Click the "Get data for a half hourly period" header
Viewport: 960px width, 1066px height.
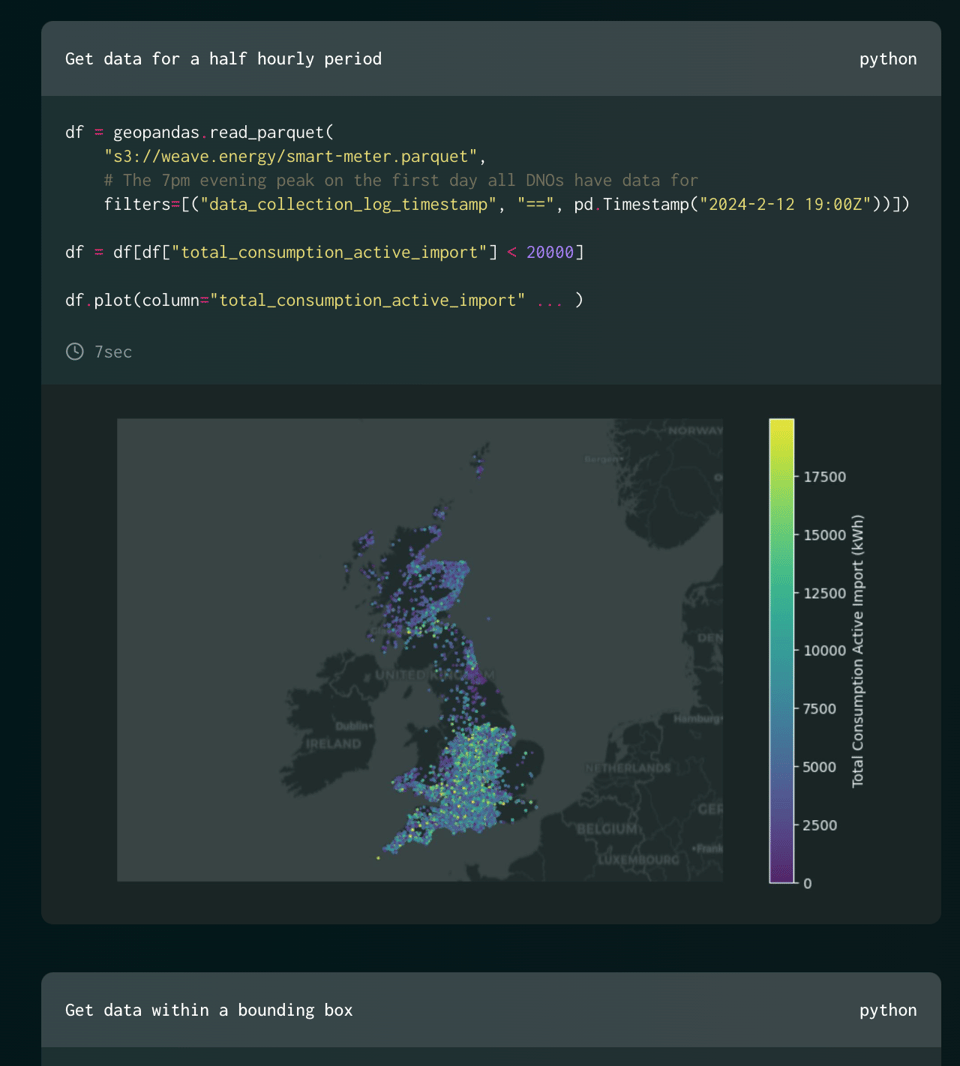(223, 58)
